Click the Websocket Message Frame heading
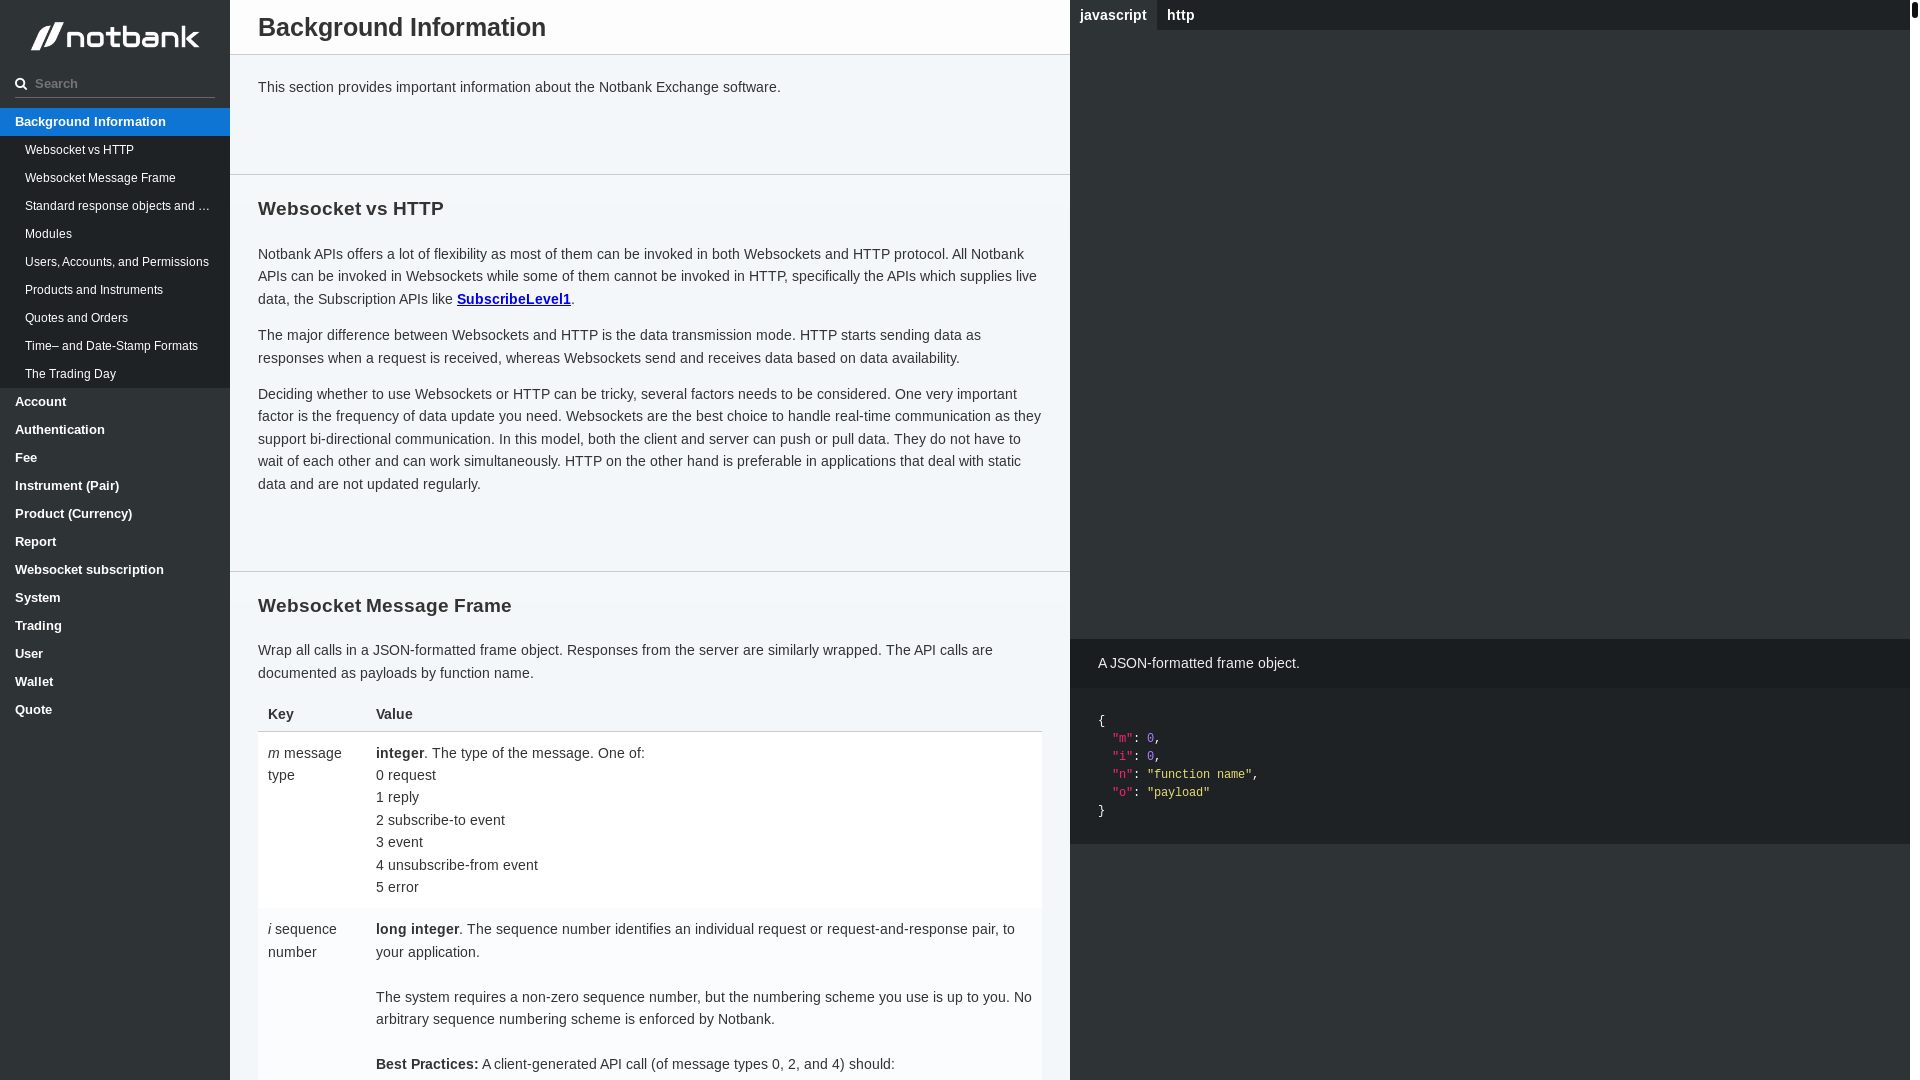This screenshot has height=1080, width=1920. tap(385, 606)
